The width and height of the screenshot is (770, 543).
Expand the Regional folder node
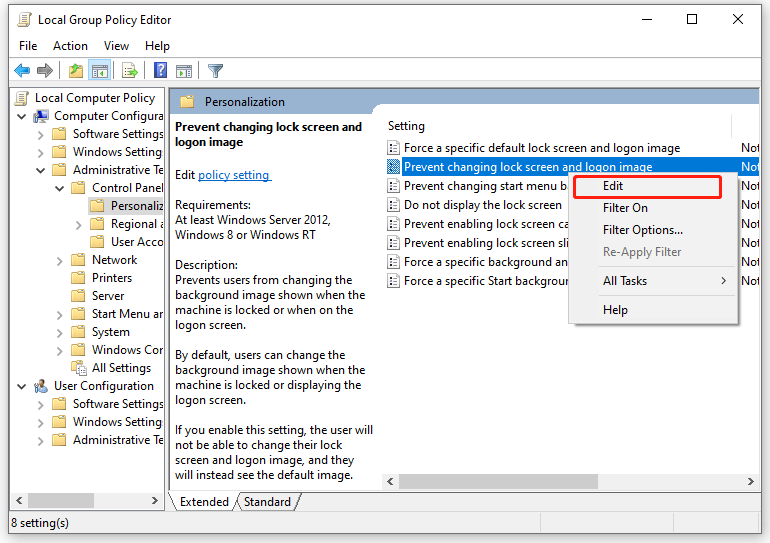pyautogui.click(x=79, y=225)
